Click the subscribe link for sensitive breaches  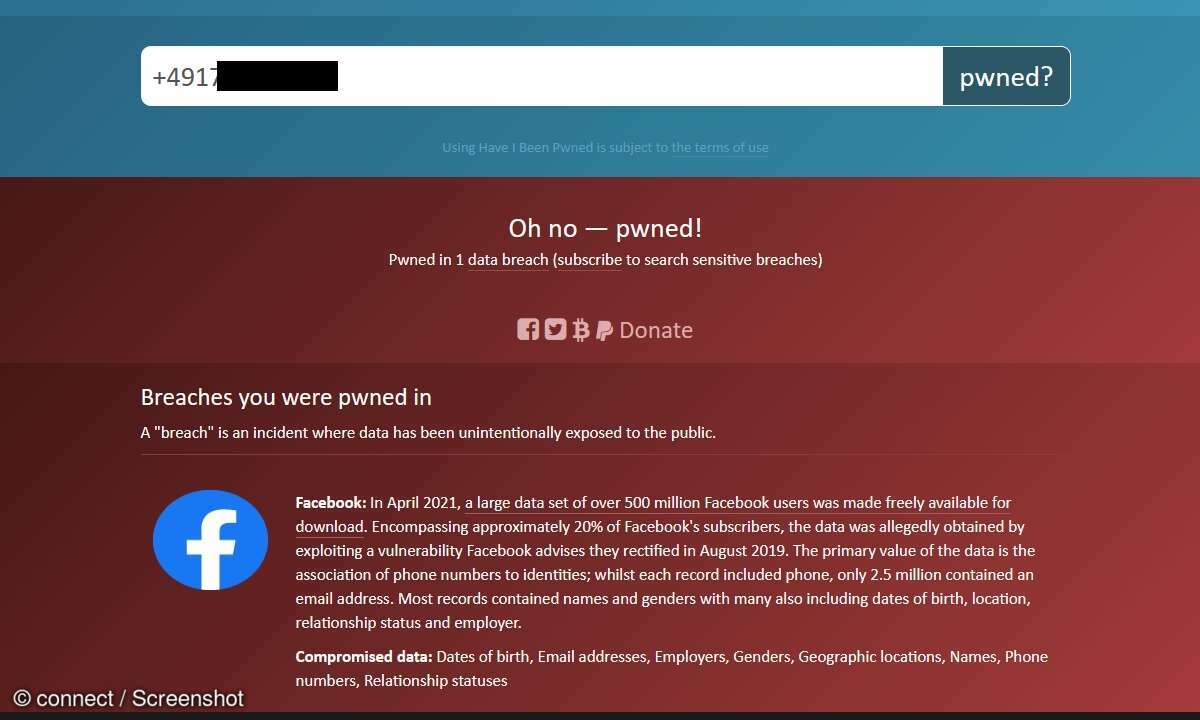click(x=590, y=260)
